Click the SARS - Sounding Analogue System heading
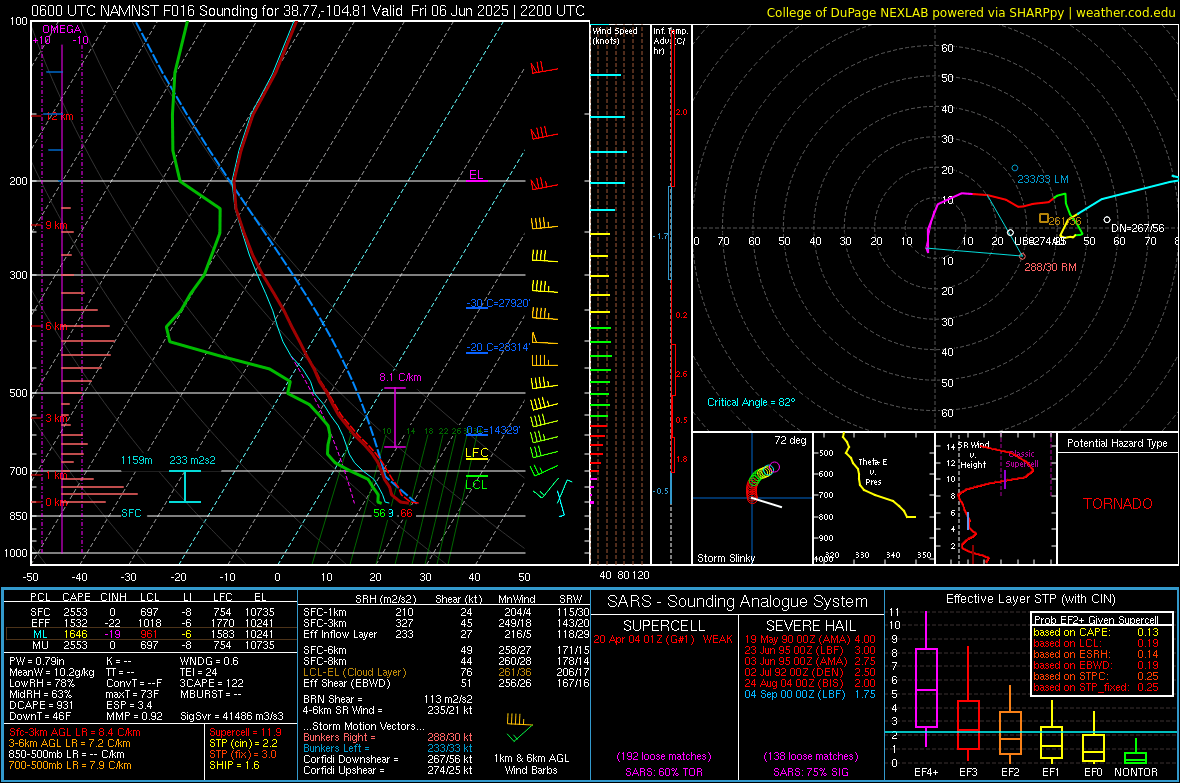 point(737,602)
